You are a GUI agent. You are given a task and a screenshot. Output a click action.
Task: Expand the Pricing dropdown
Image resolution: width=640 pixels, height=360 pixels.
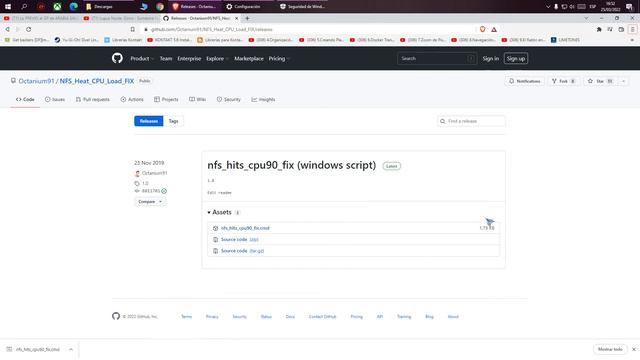(279, 58)
